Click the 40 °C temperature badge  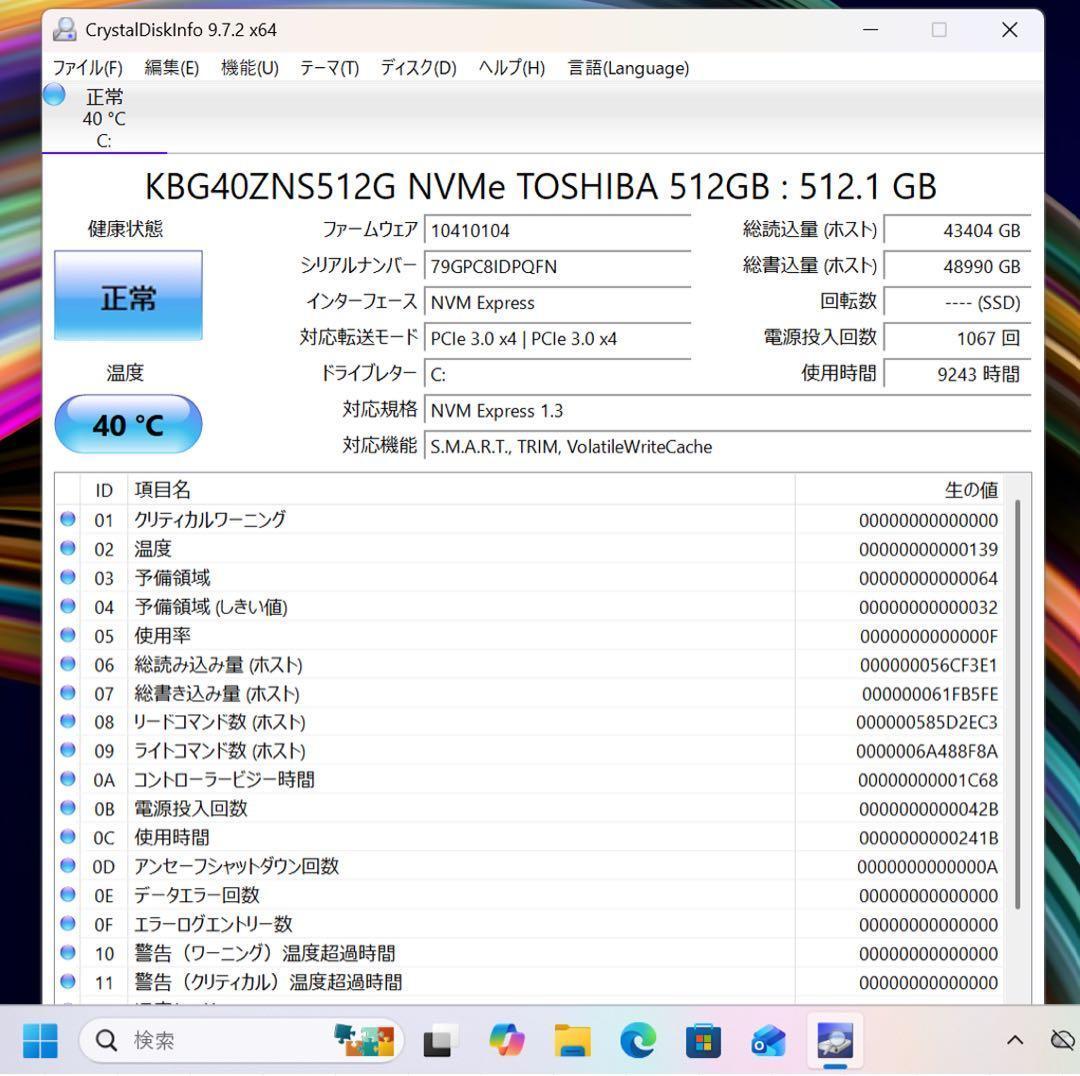128,424
